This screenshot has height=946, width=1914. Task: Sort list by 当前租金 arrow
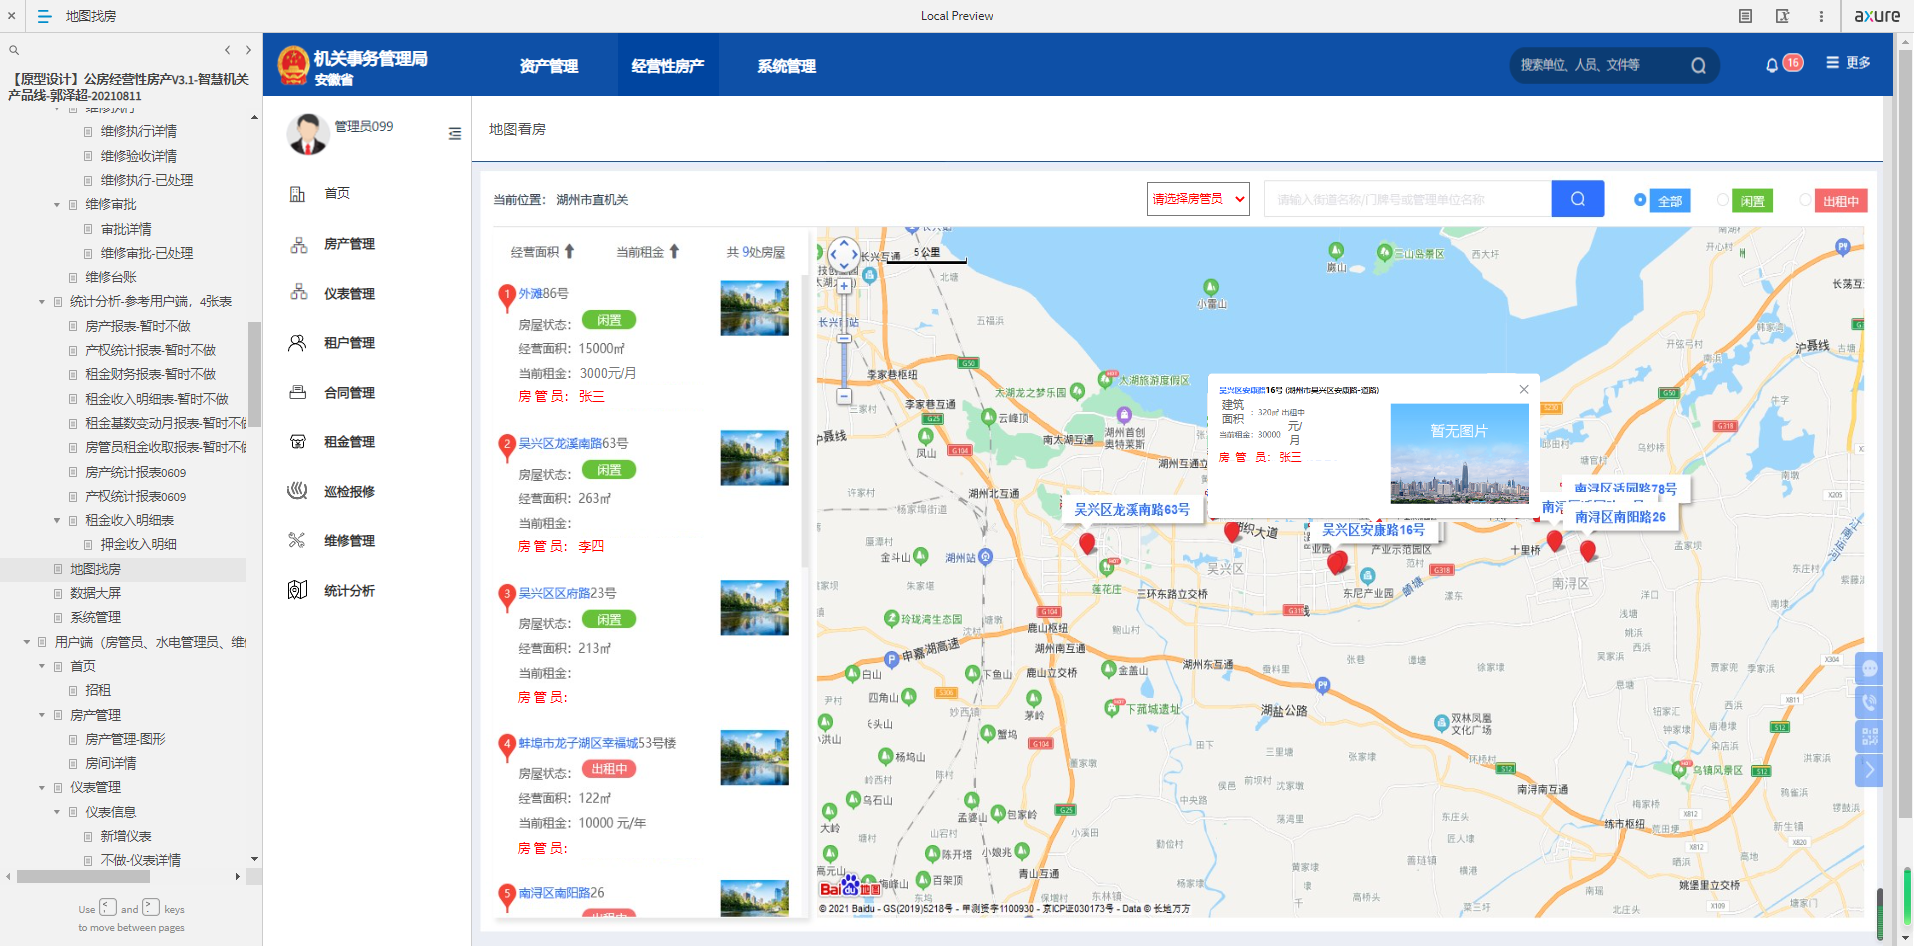coord(674,251)
